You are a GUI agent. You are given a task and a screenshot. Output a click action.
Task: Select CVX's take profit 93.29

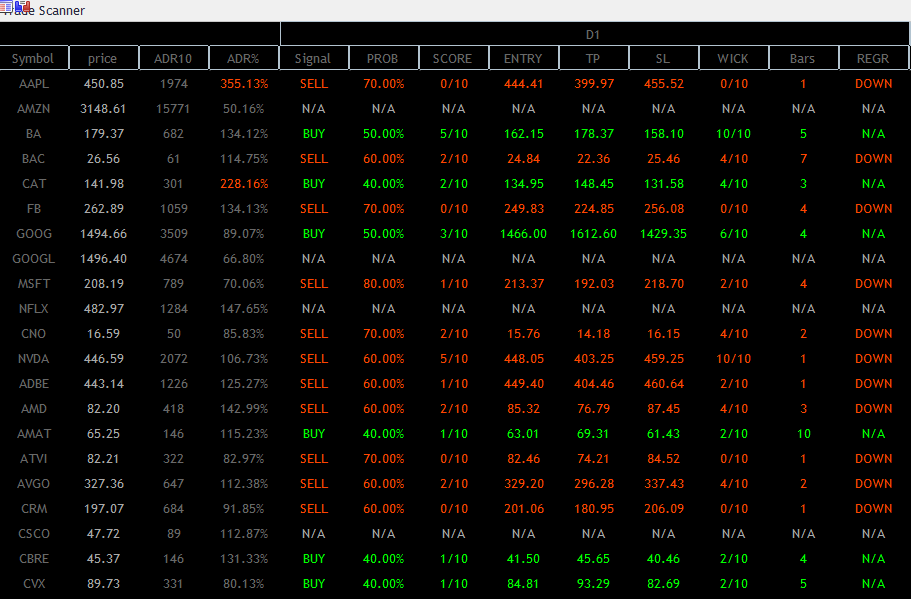click(593, 583)
